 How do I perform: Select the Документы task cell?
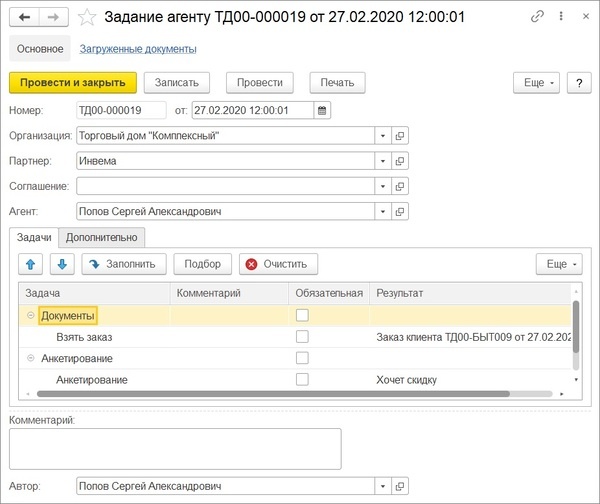pos(68,316)
